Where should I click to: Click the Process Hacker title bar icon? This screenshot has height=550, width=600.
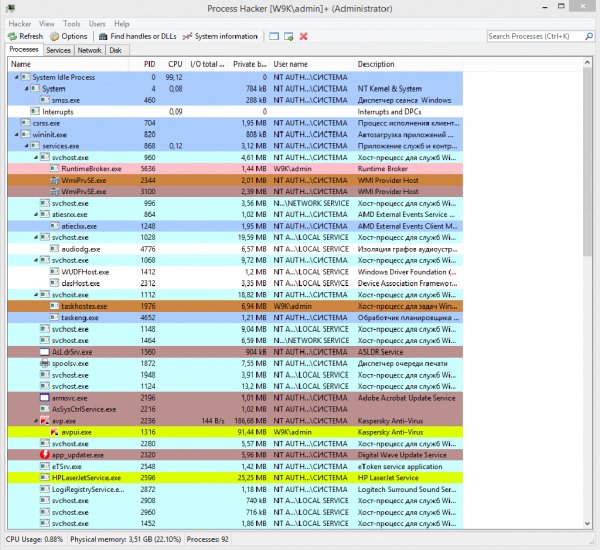(10, 8)
